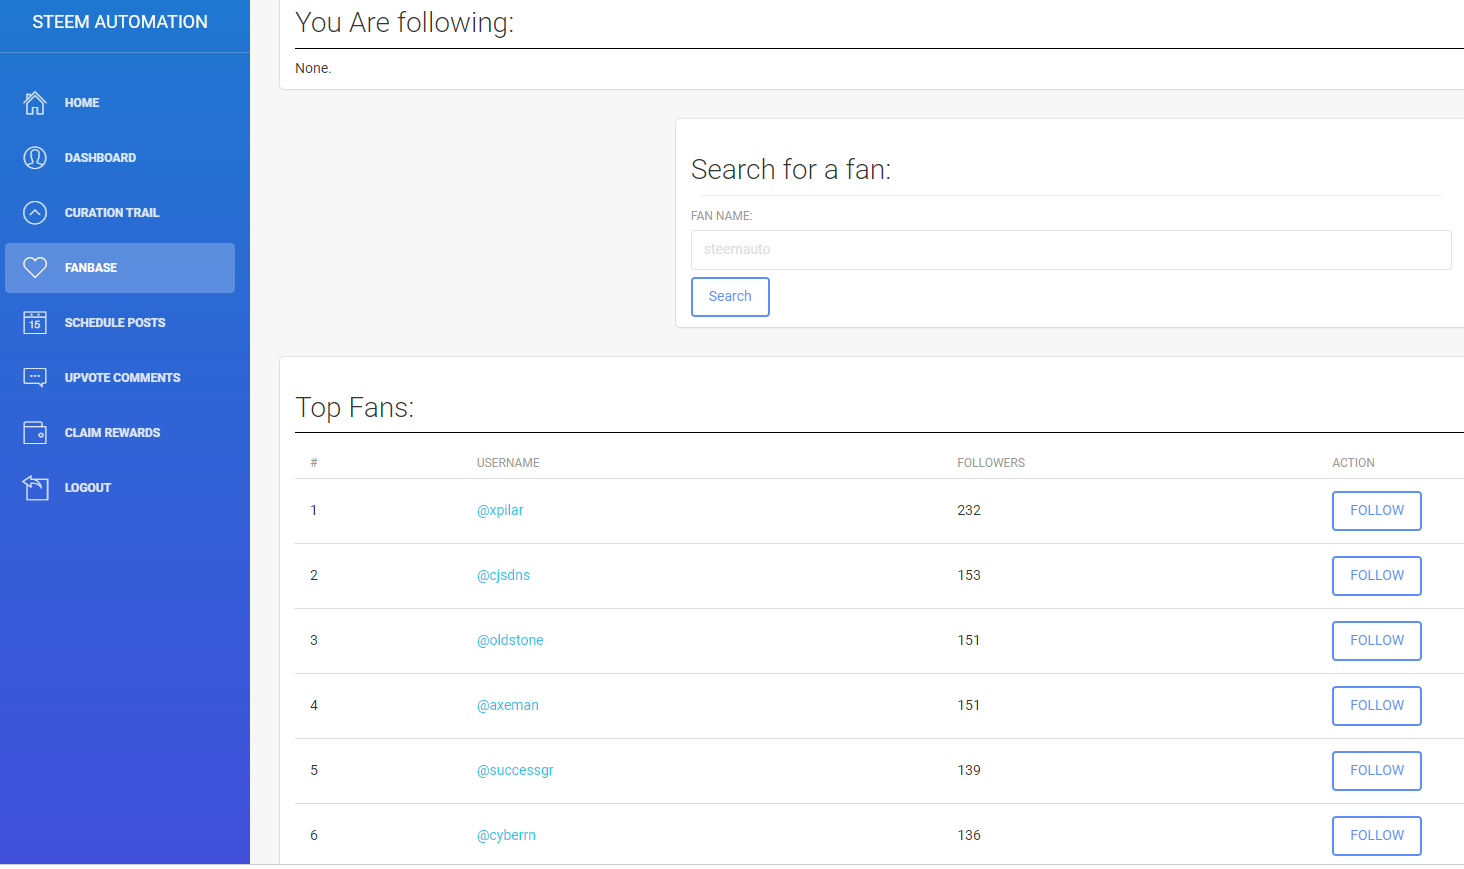Focus the Fan Name input field
The width and height of the screenshot is (1464, 869).
[x=1071, y=250]
